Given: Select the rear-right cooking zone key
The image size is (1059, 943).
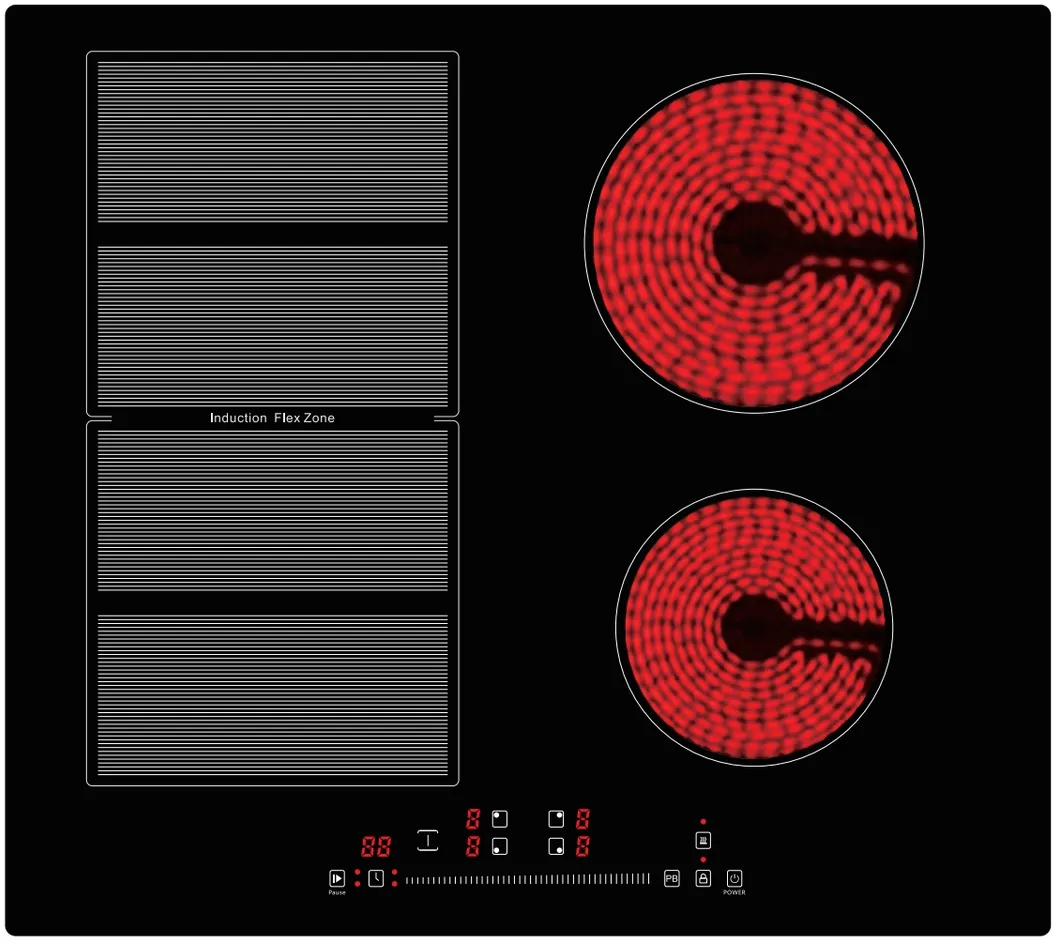Looking at the screenshot, I should 556,819.
